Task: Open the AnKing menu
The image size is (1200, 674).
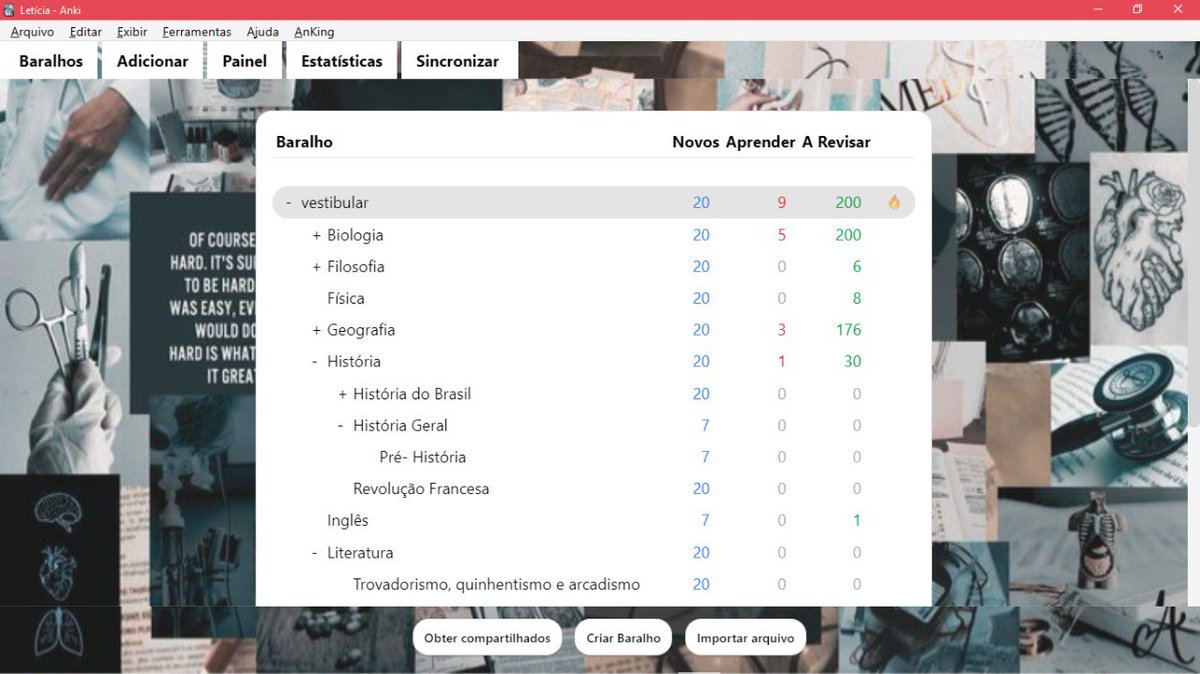Action: click(314, 32)
